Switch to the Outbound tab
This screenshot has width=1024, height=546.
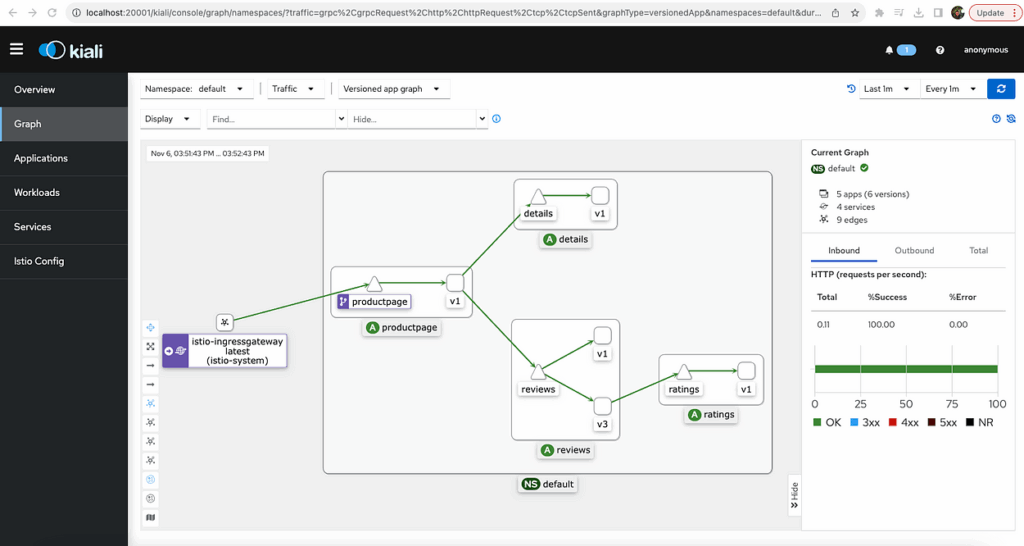914,250
